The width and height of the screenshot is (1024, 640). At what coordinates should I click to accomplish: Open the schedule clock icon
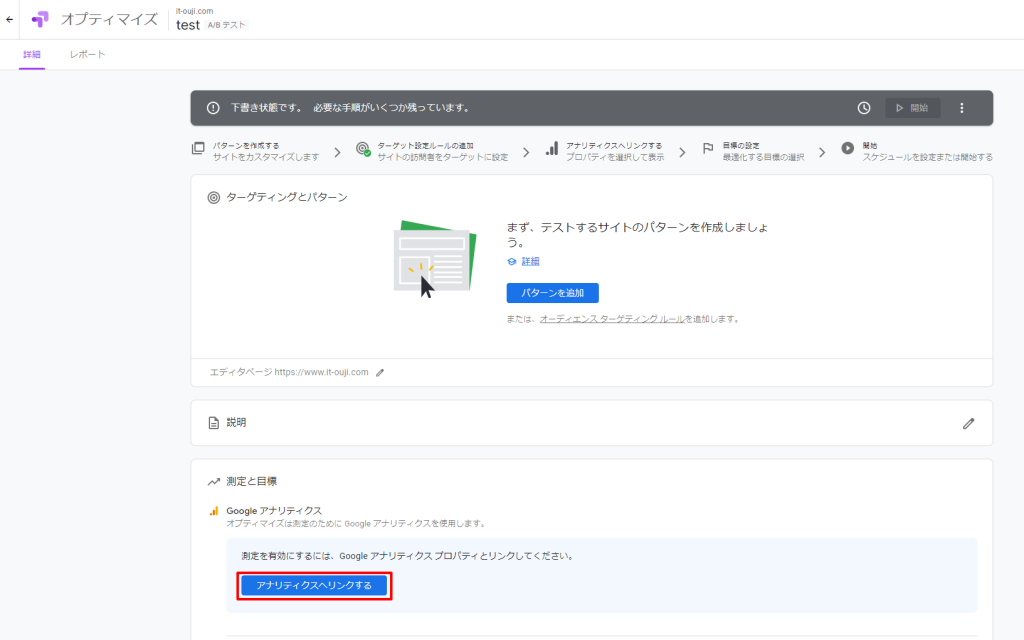click(863, 108)
